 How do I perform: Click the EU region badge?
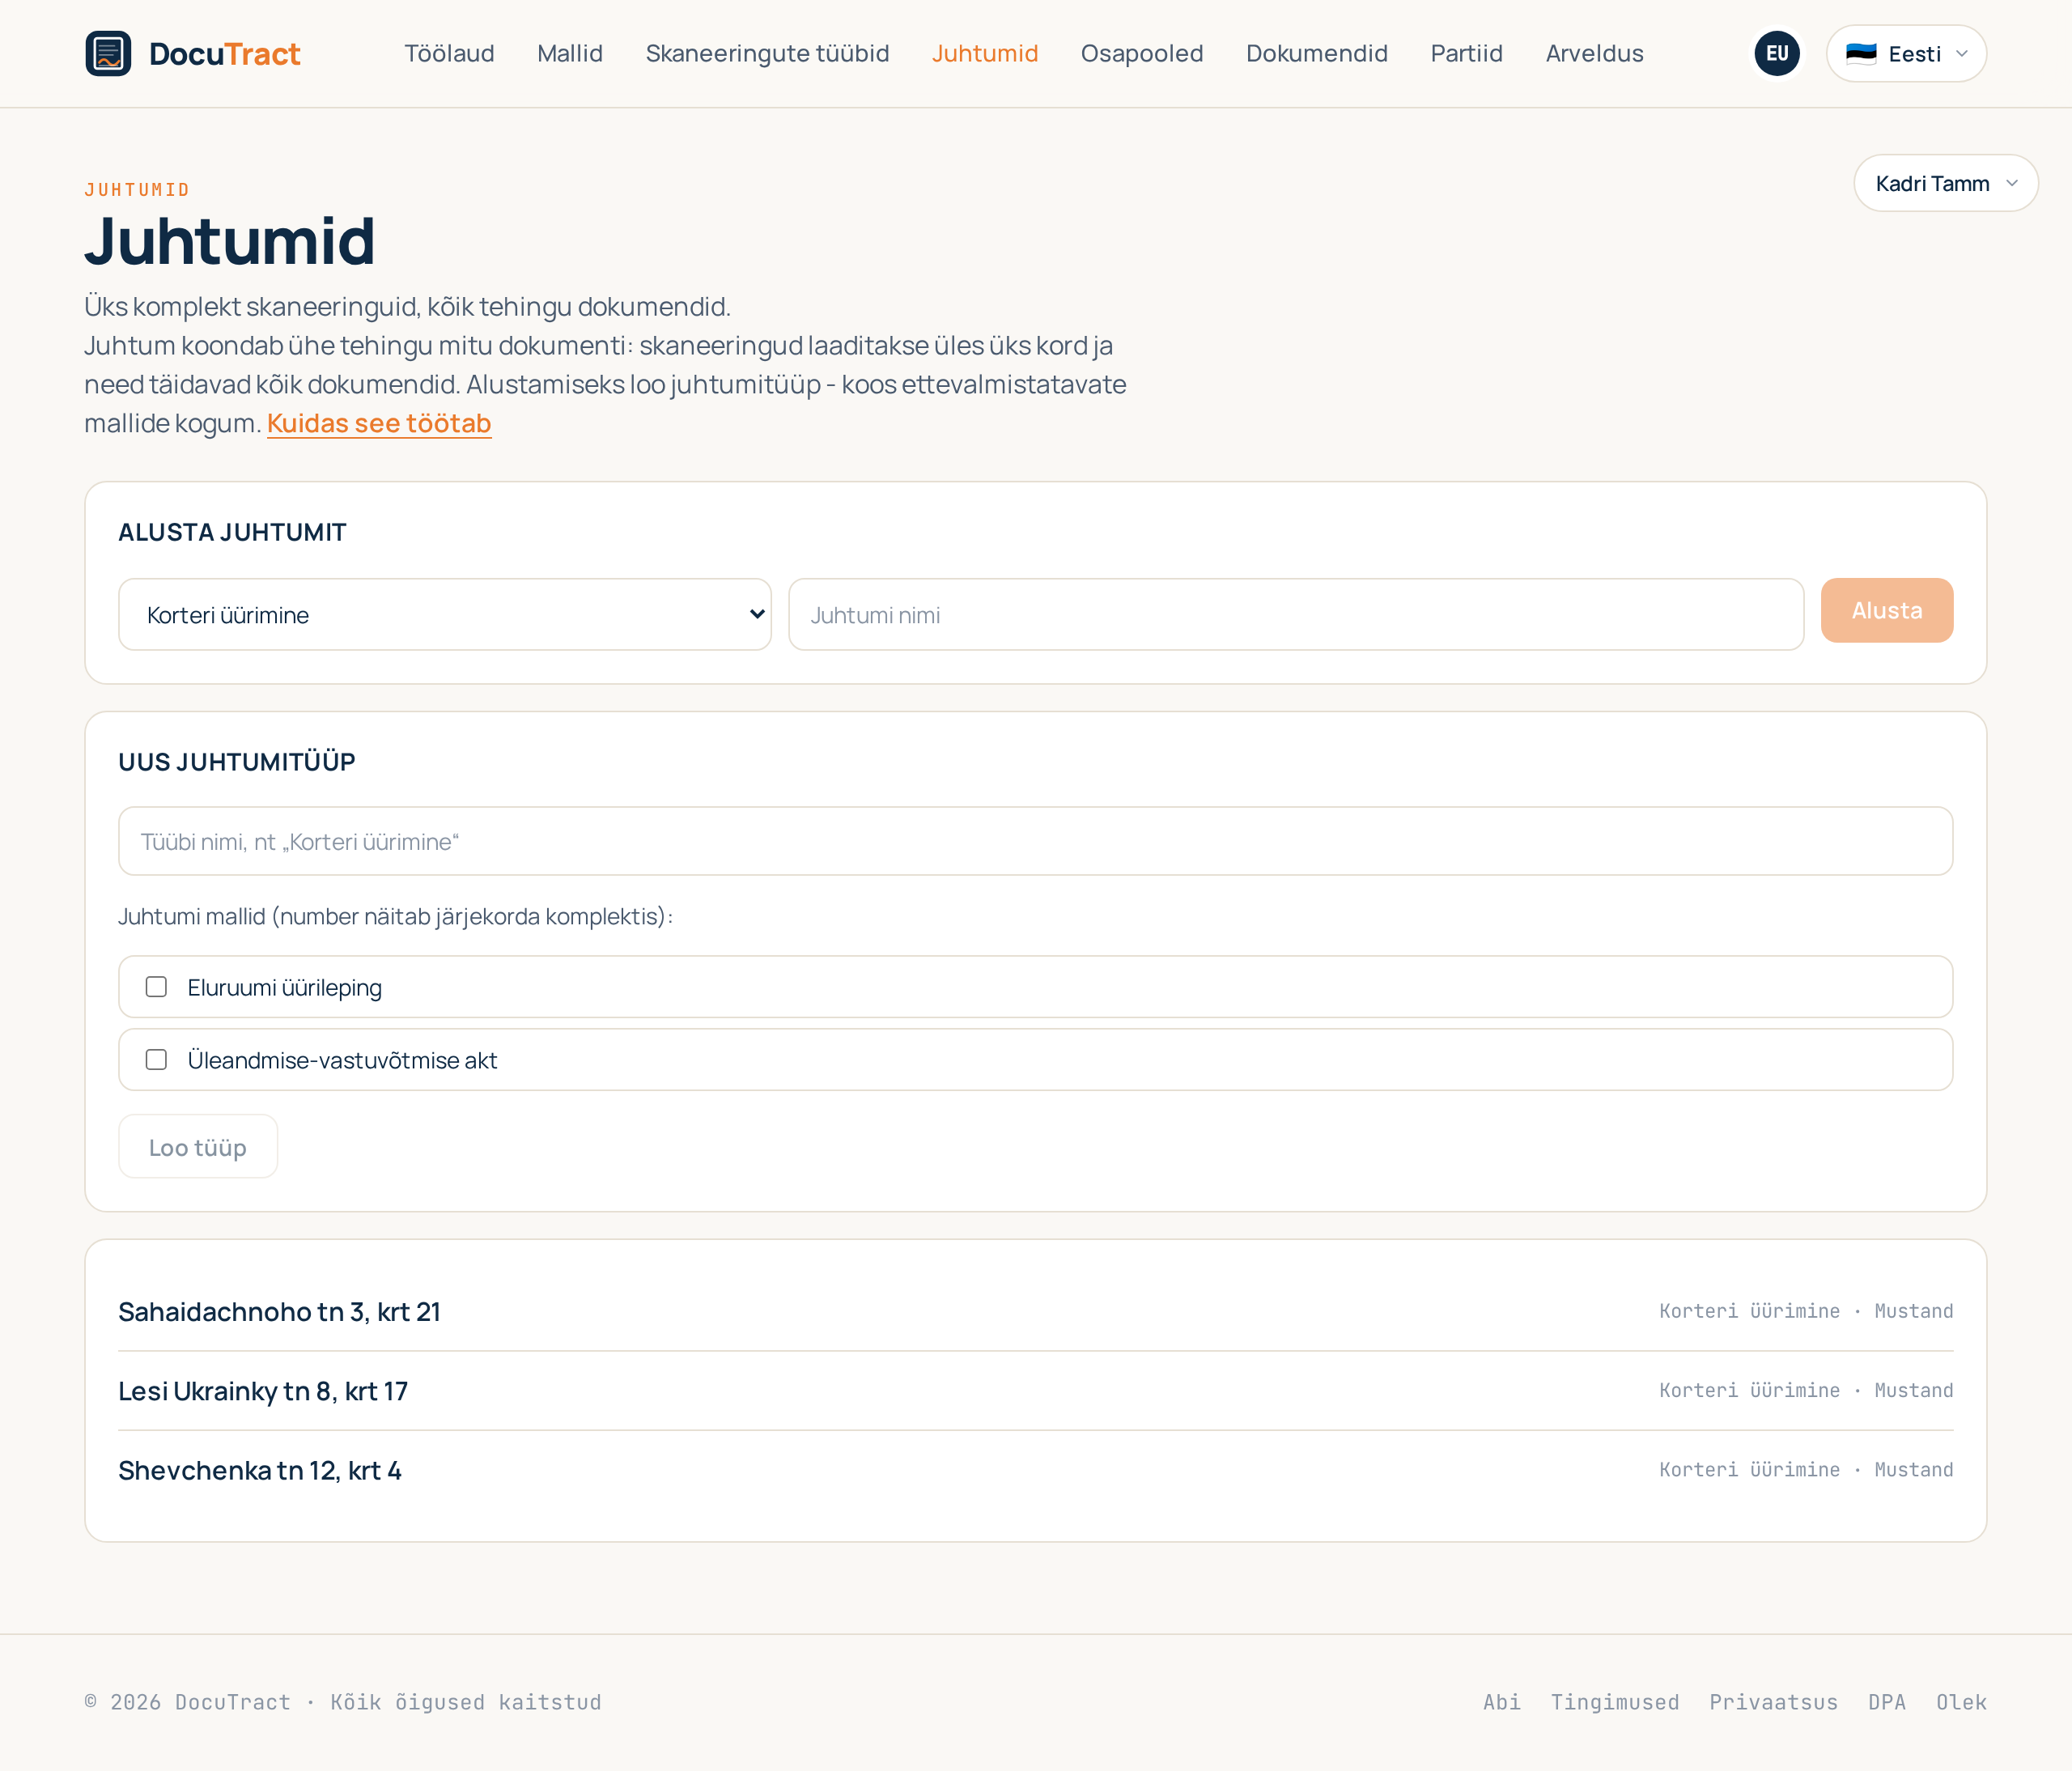1777,53
